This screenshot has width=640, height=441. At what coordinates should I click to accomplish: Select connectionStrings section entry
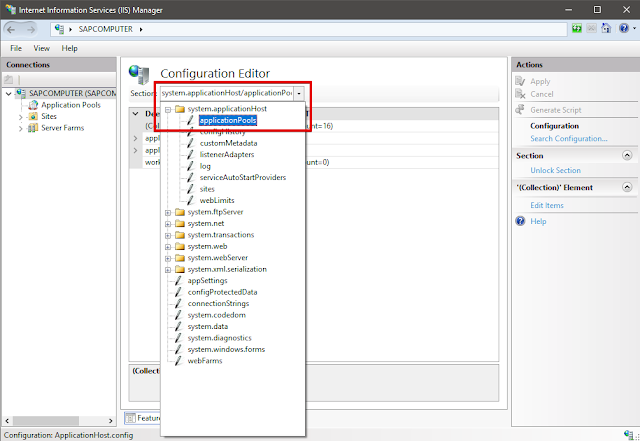[x=218, y=303]
